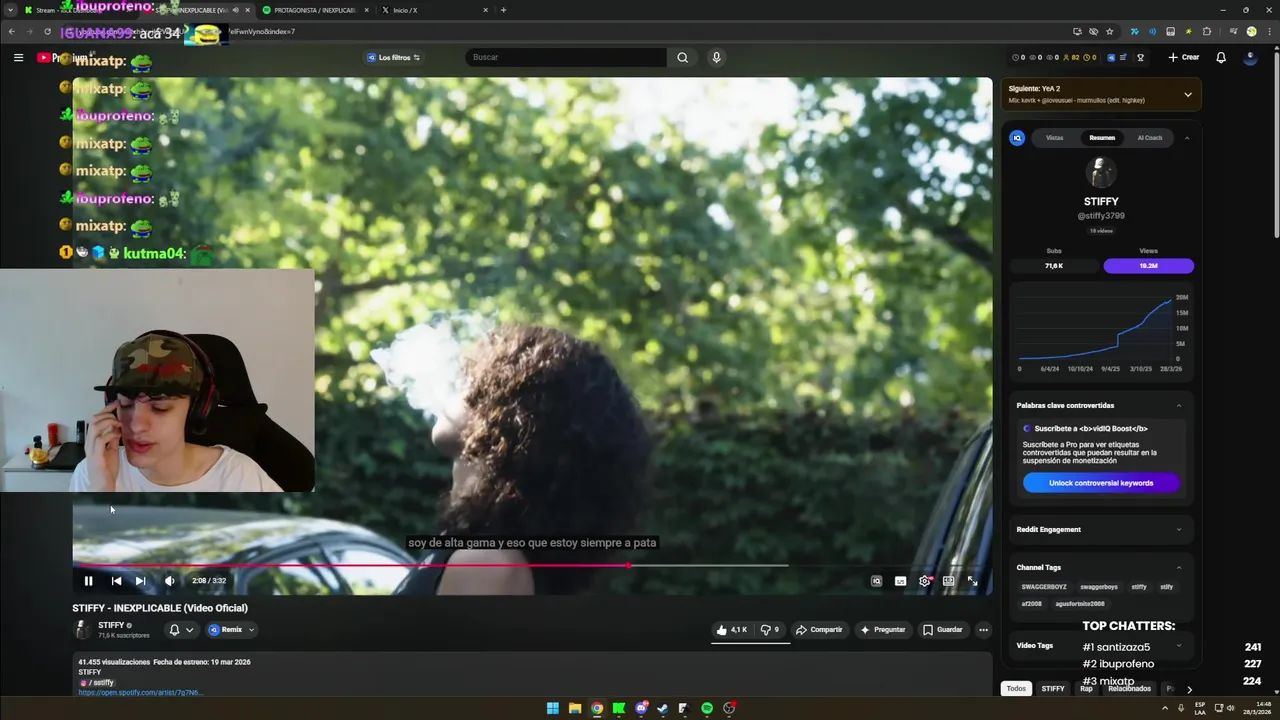Open the Chrome extensions puzzle icon
The width and height of the screenshot is (1280, 720).
1207,31
